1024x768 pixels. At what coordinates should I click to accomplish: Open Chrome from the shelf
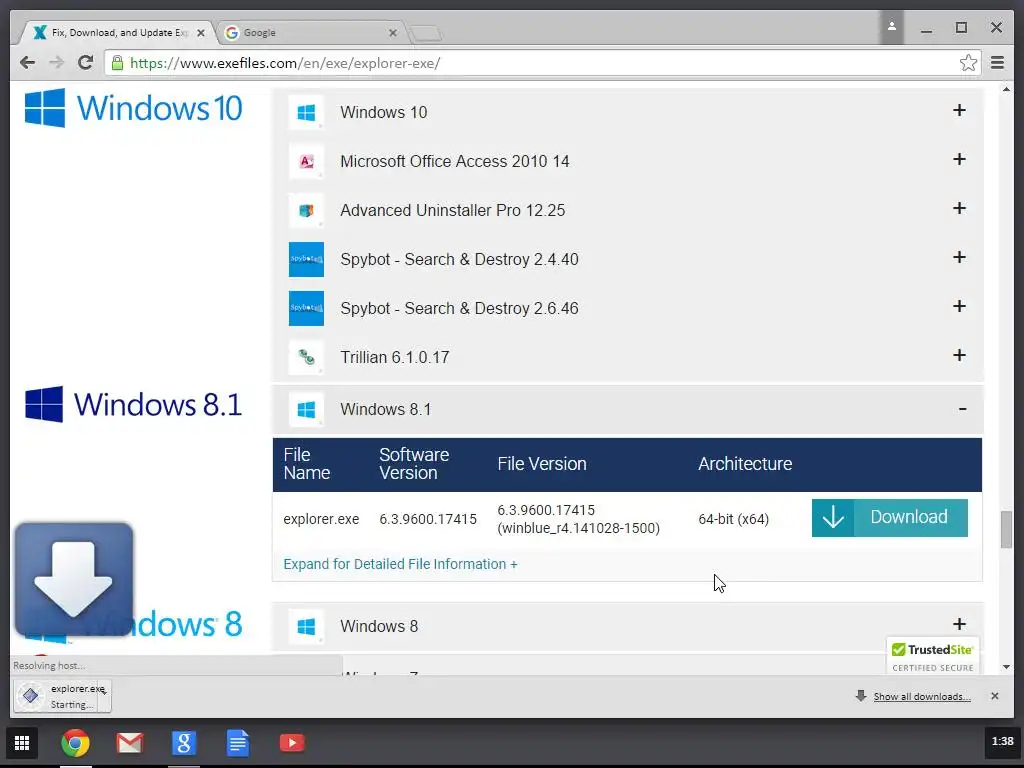[x=76, y=743]
